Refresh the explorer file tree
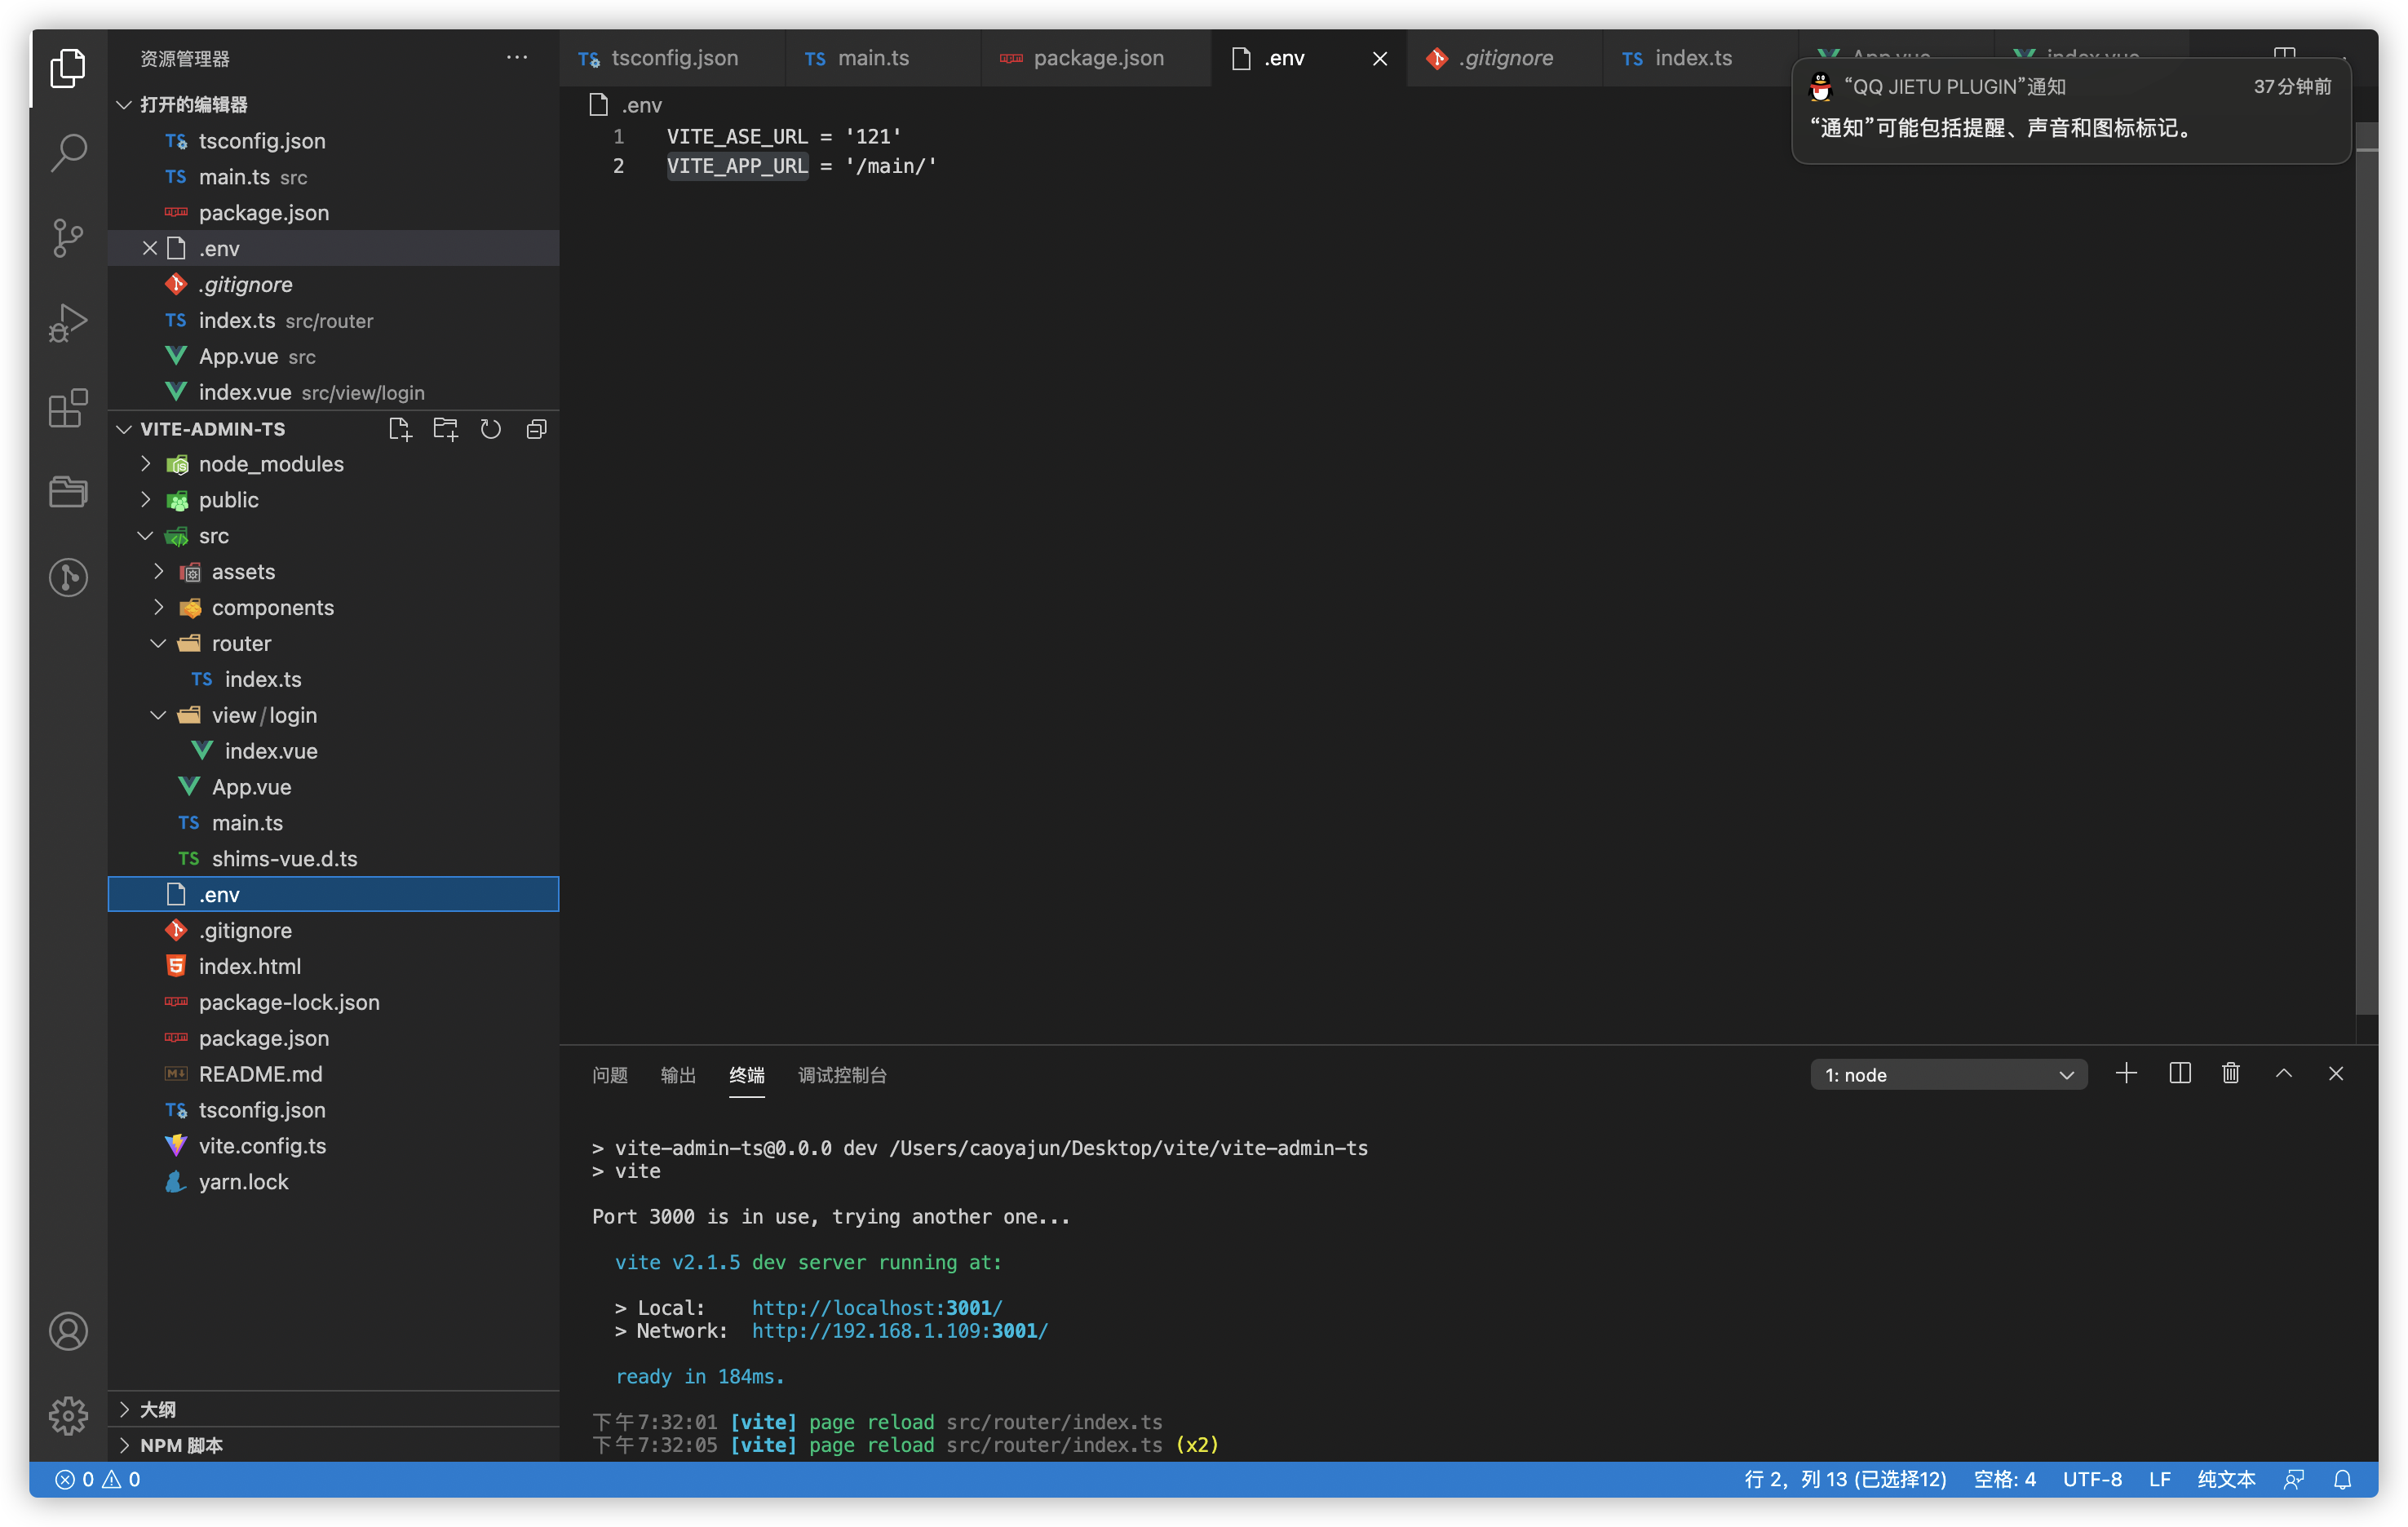The image size is (2408, 1527). coord(491,429)
